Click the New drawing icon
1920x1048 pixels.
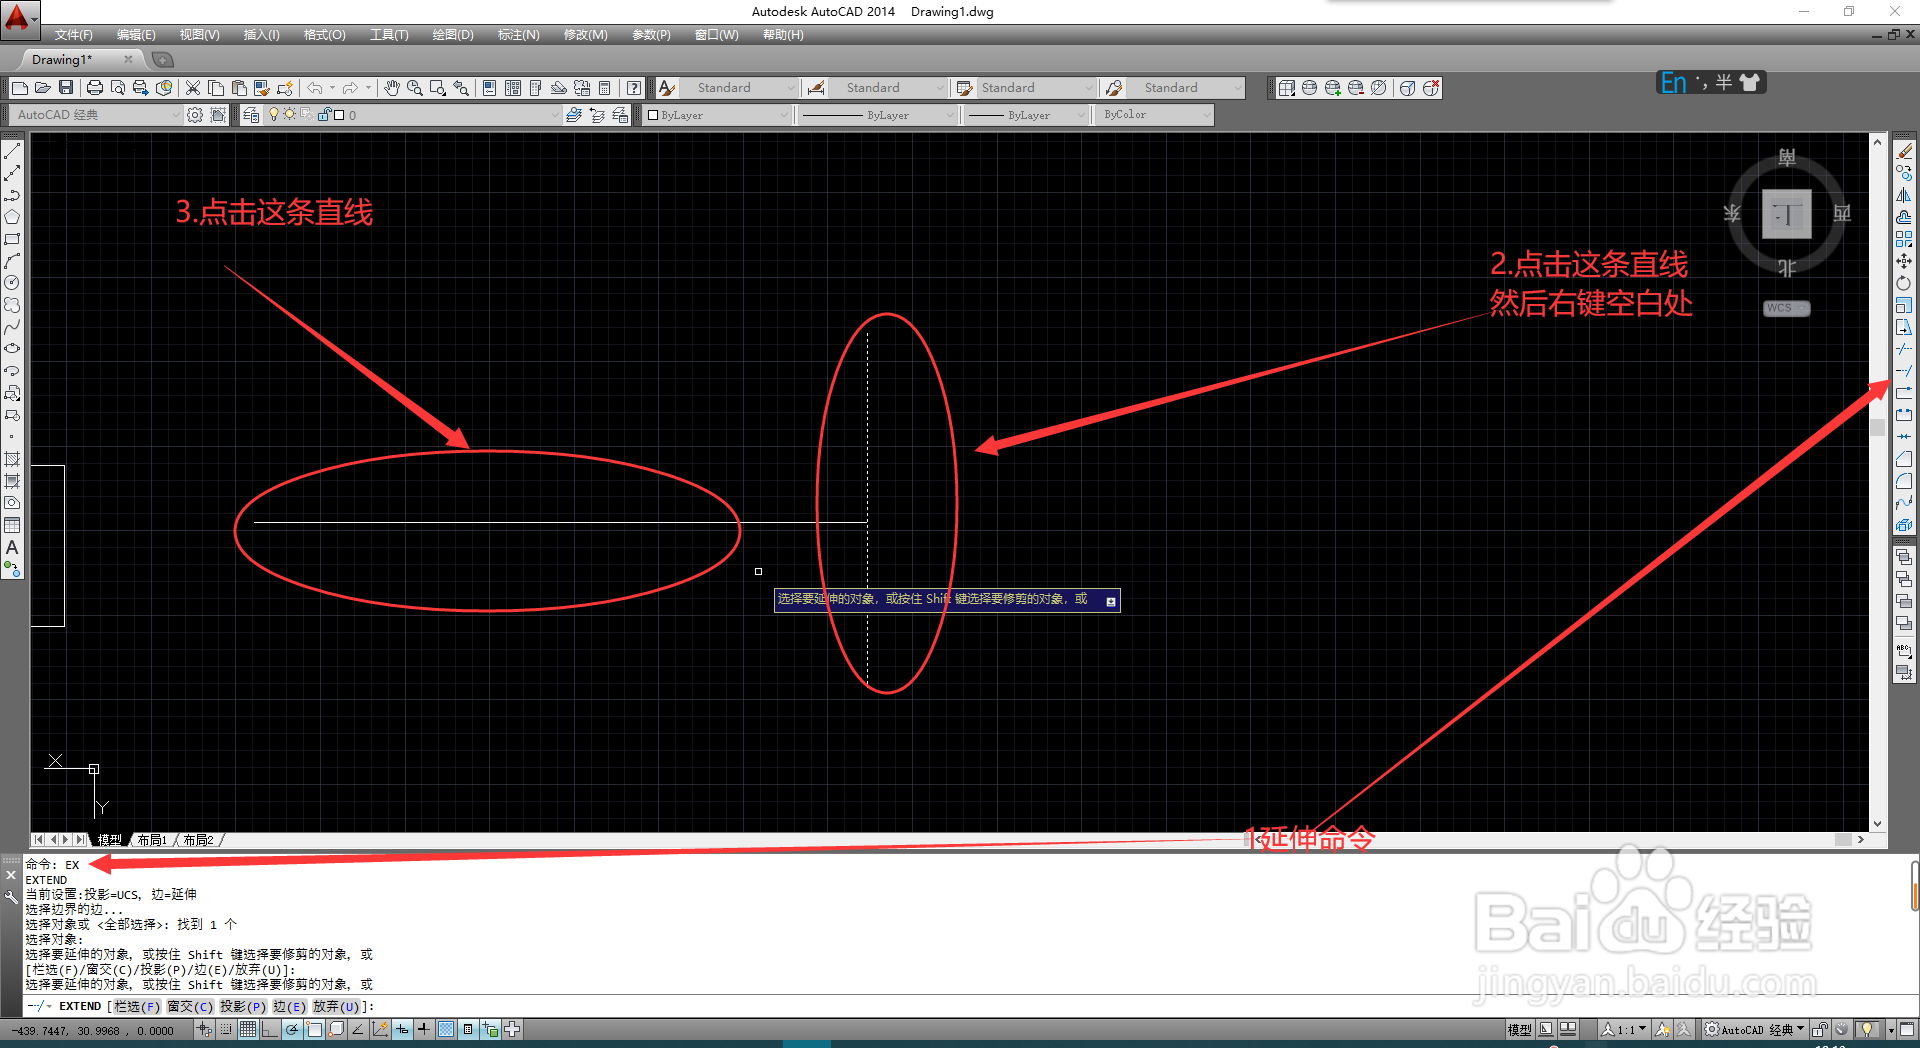click(x=19, y=88)
